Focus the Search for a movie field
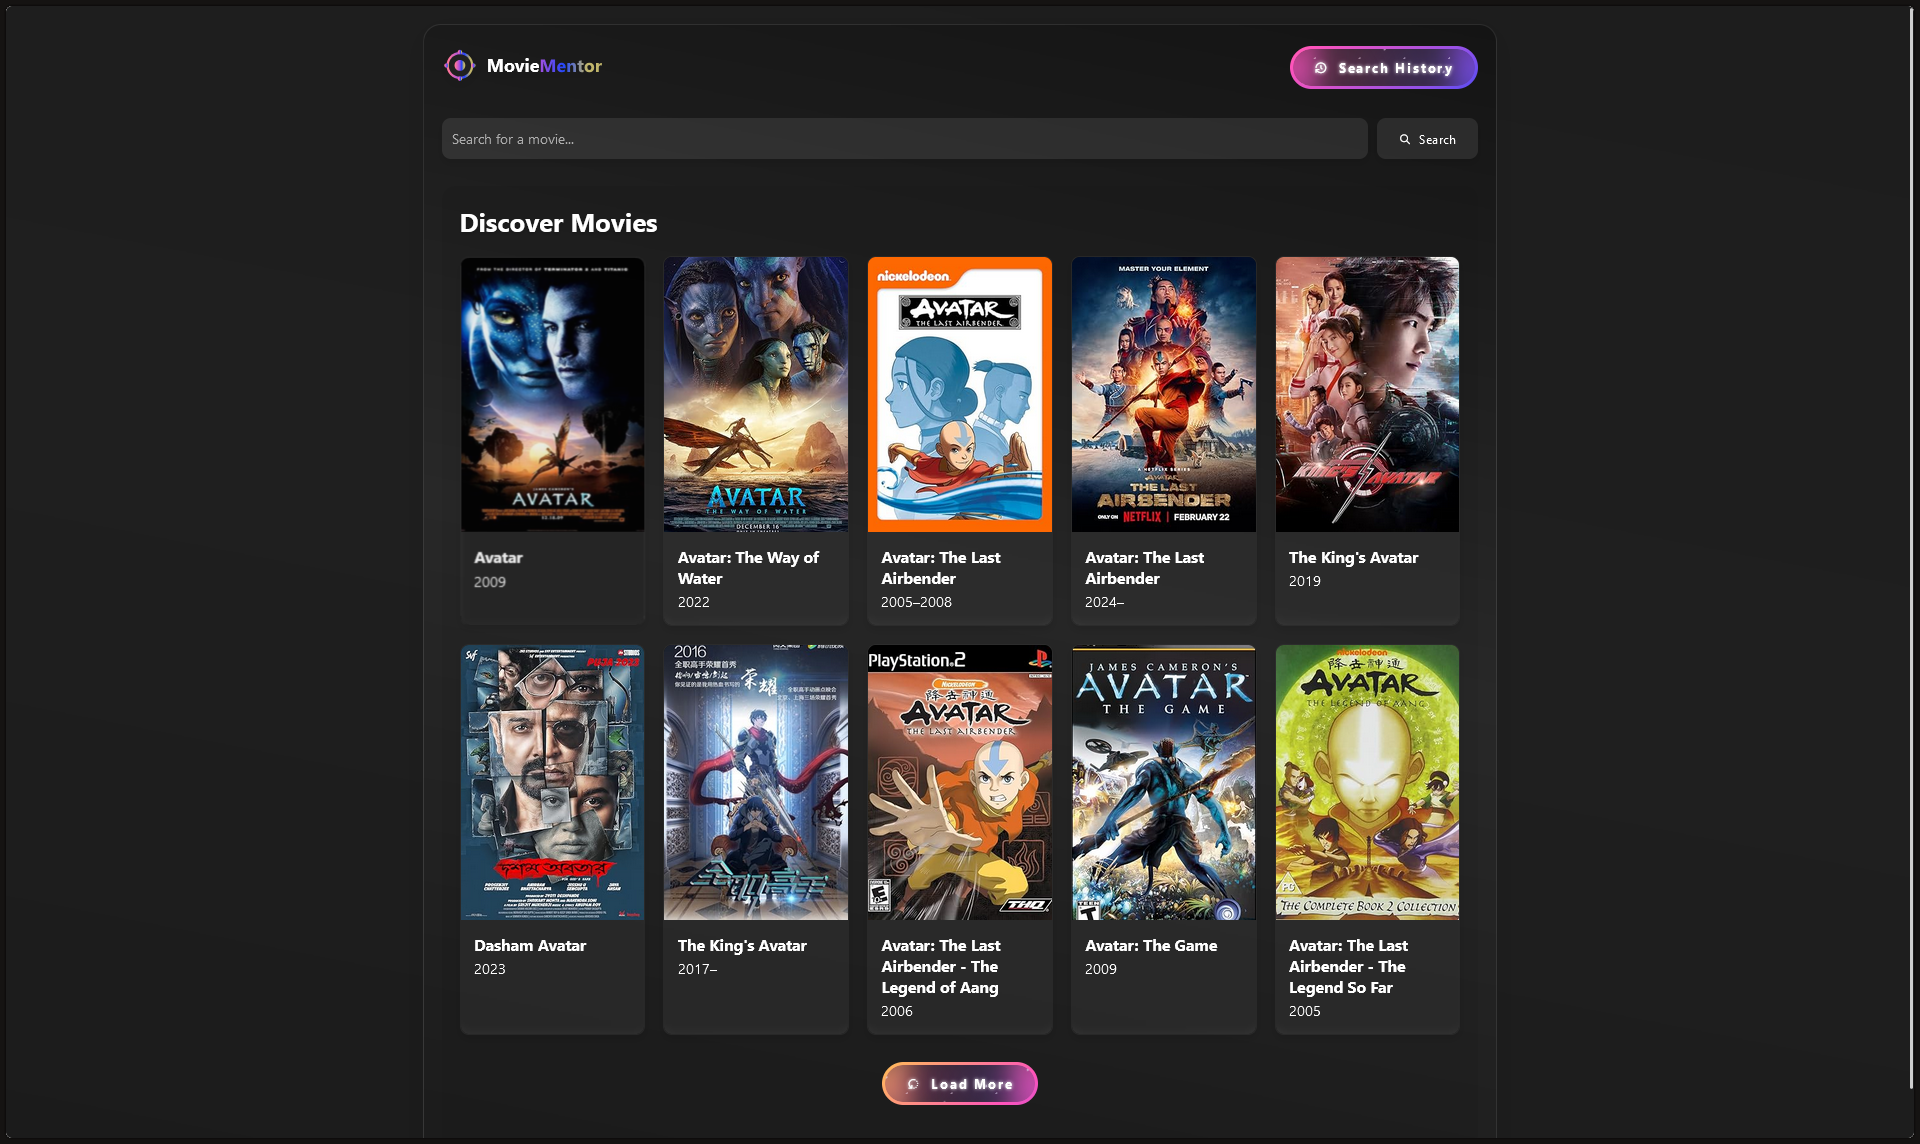The height and width of the screenshot is (1144, 1920). (904, 139)
